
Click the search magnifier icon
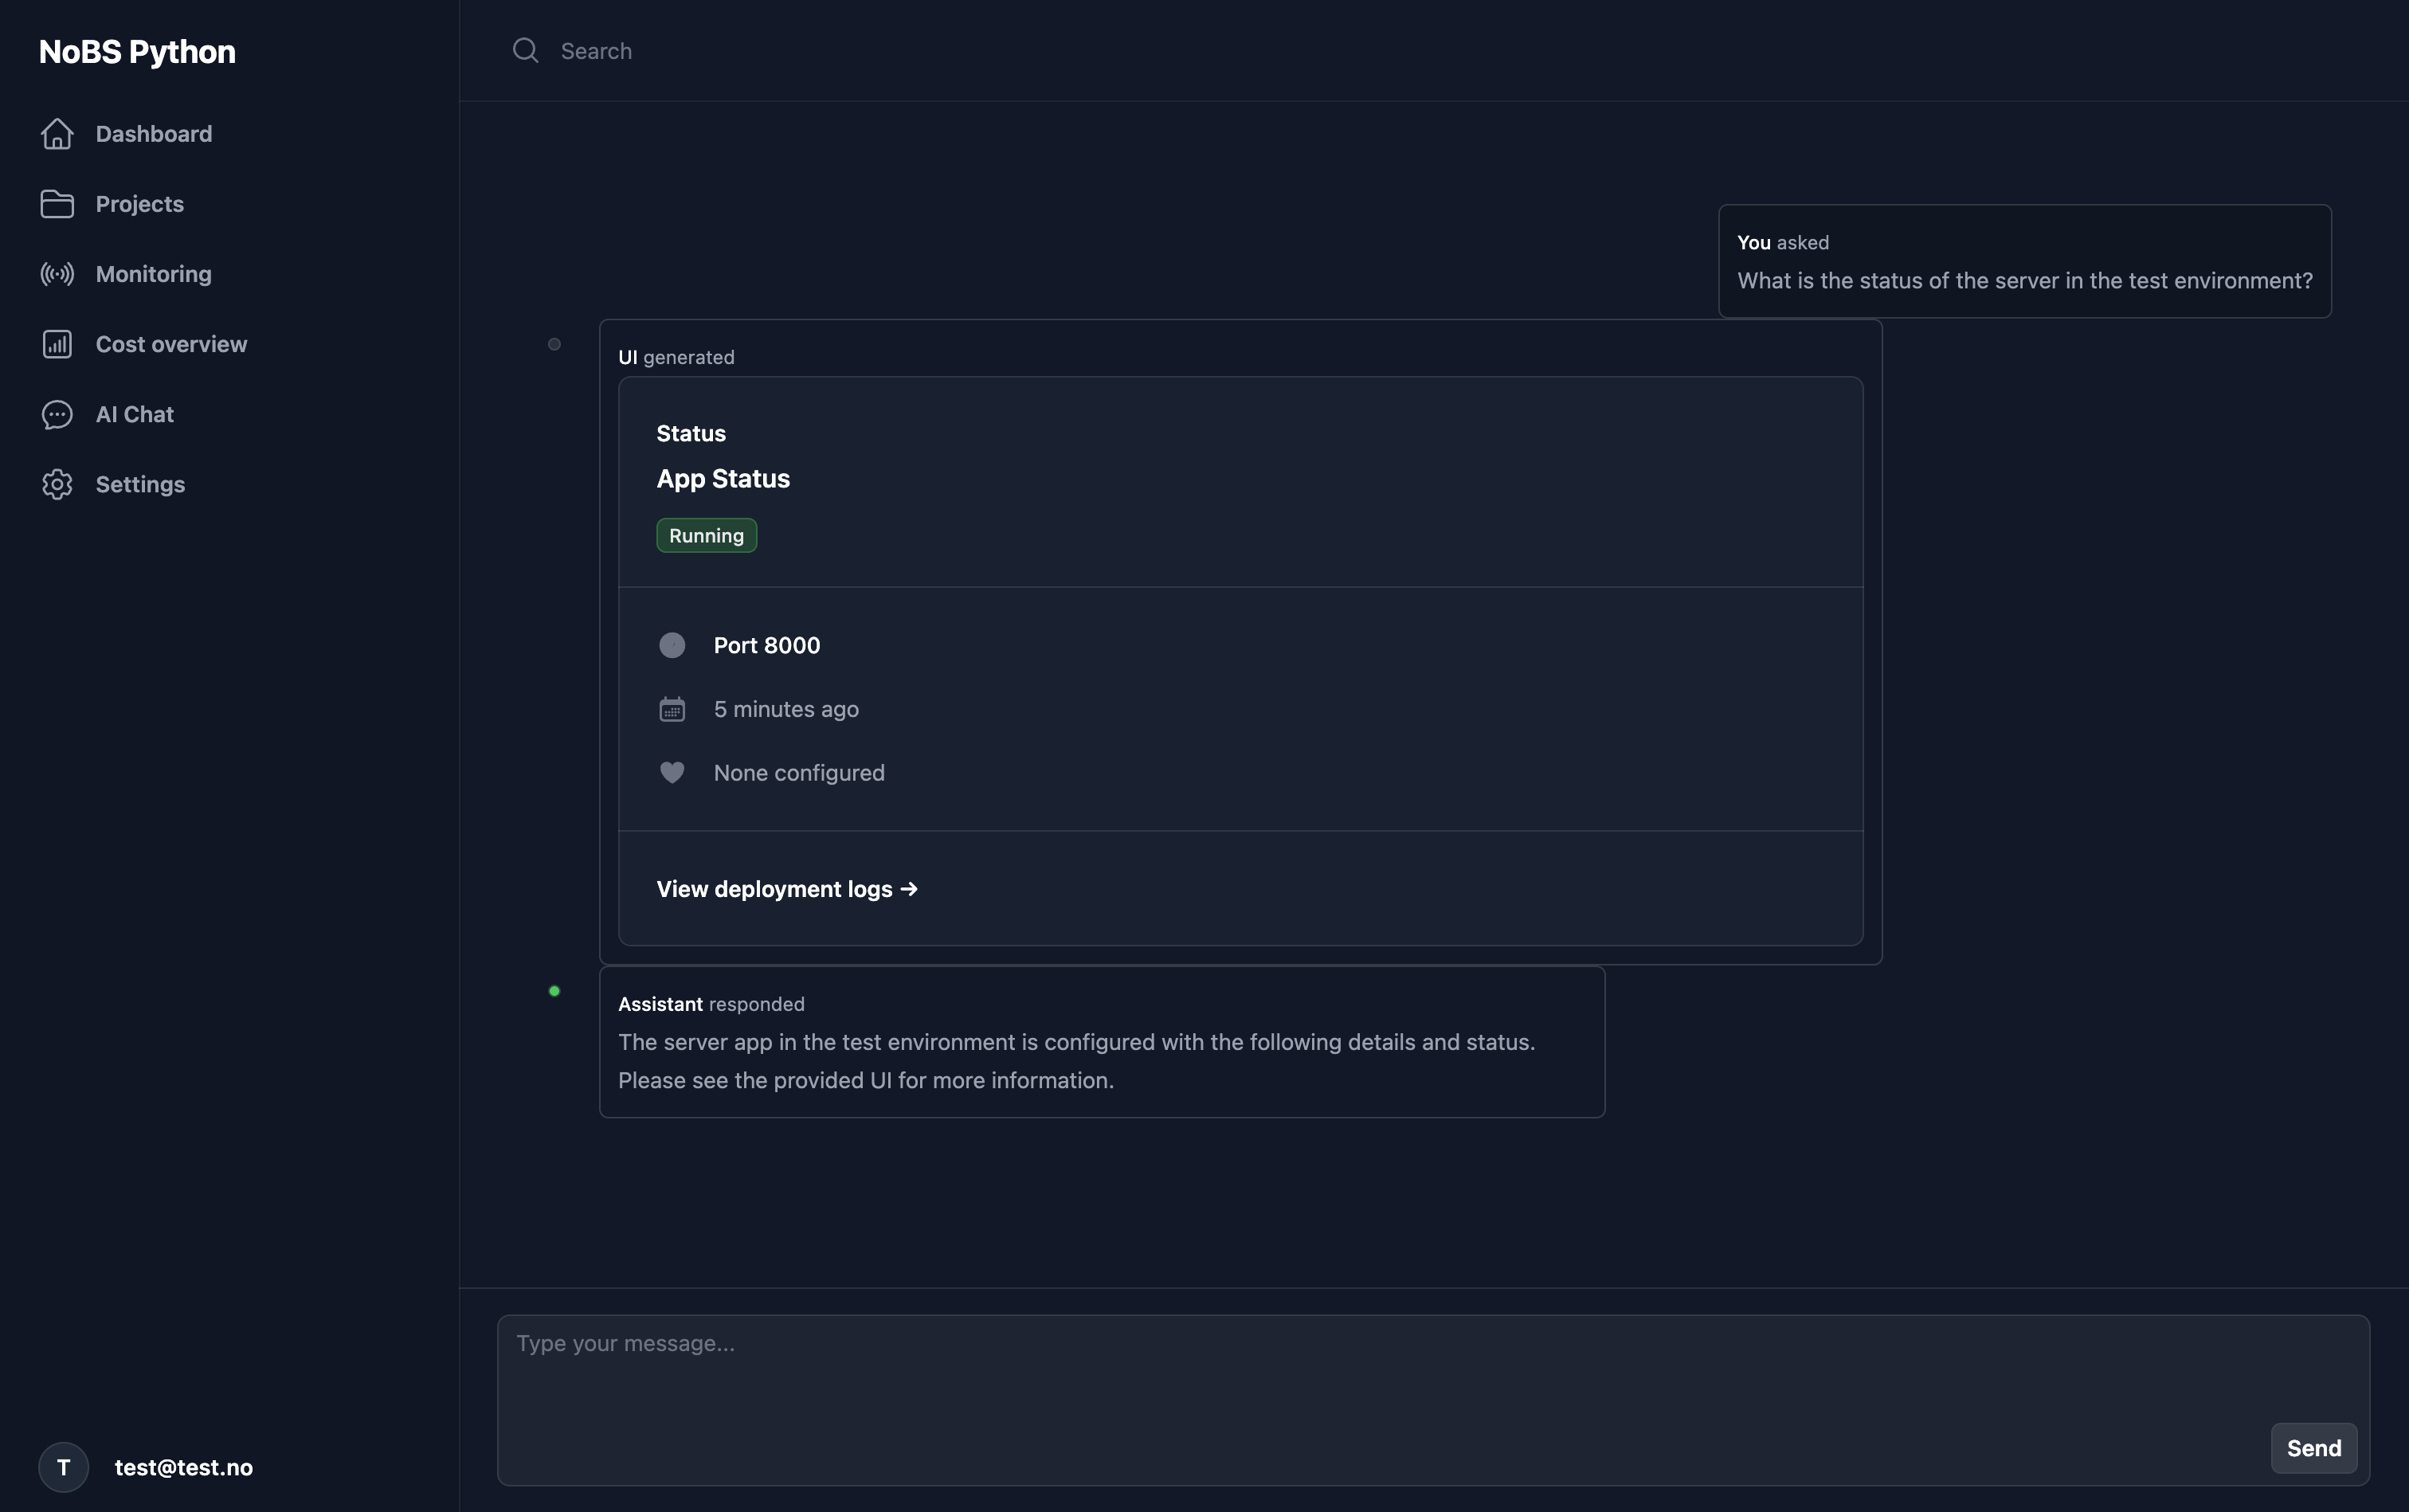(525, 50)
